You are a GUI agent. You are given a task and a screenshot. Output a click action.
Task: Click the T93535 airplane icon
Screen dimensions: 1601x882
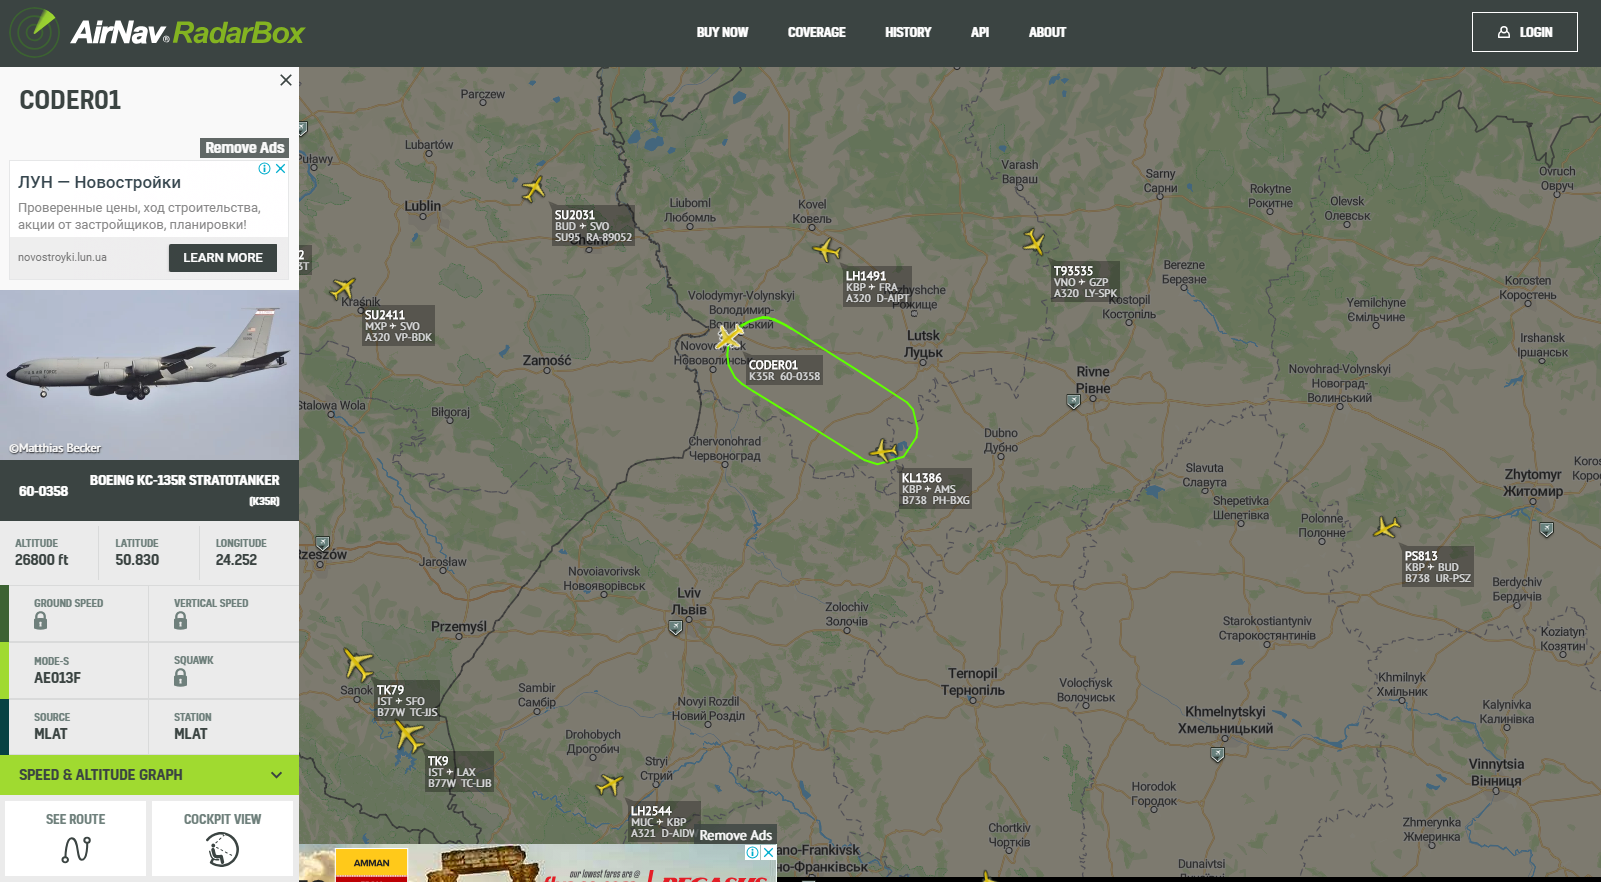[1034, 242]
